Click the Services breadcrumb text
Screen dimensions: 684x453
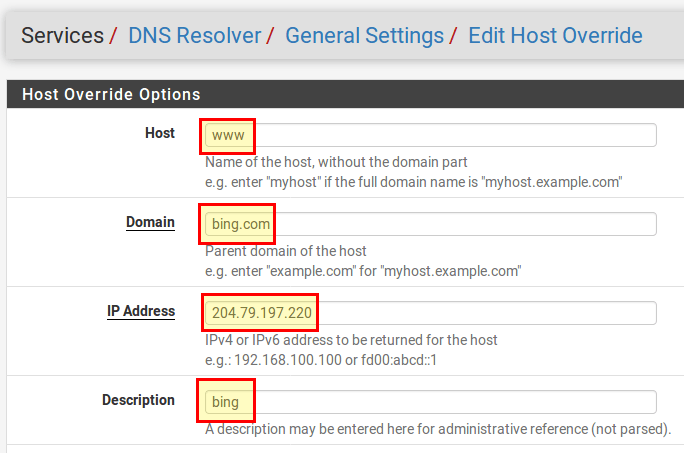pyautogui.click(x=62, y=36)
